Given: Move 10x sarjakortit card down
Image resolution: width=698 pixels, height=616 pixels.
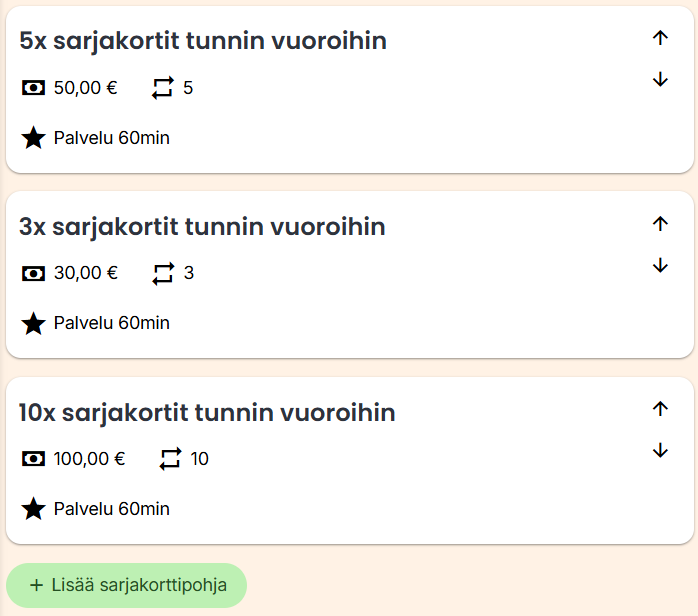Looking at the screenshot, I should click(x=659, y=451).
